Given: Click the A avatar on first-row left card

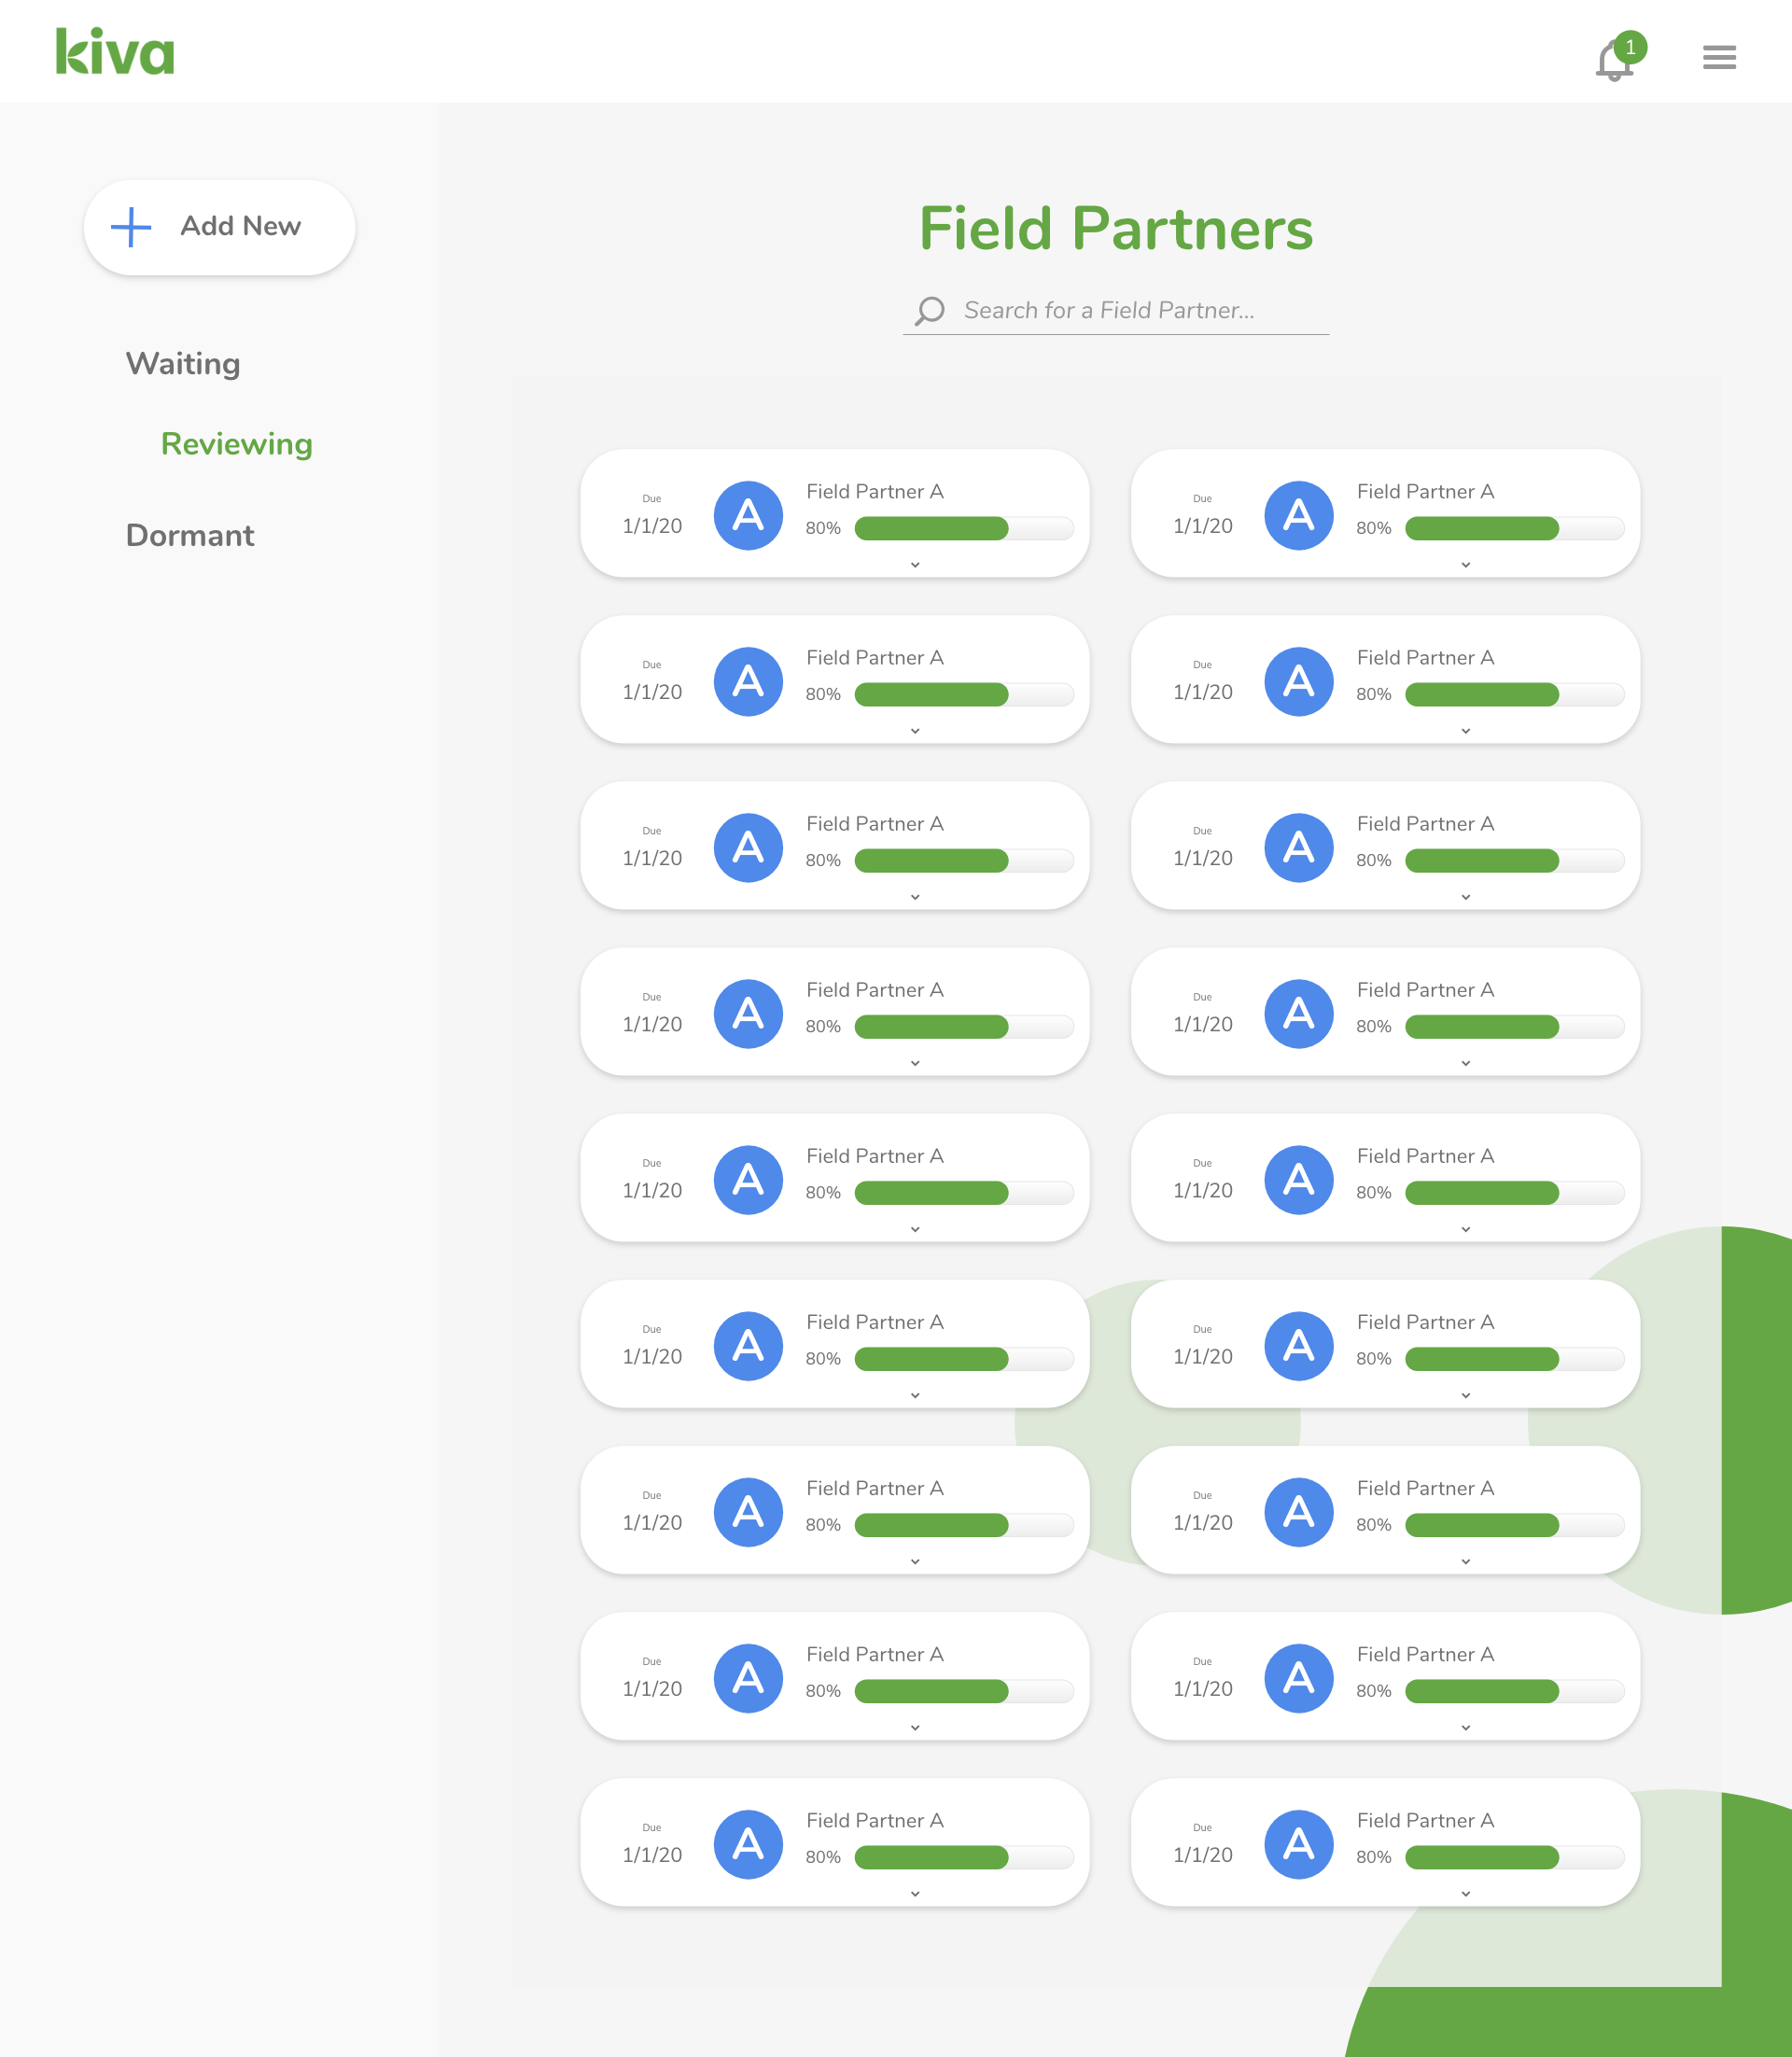Looking at the screenshot, I should (748, 515).
